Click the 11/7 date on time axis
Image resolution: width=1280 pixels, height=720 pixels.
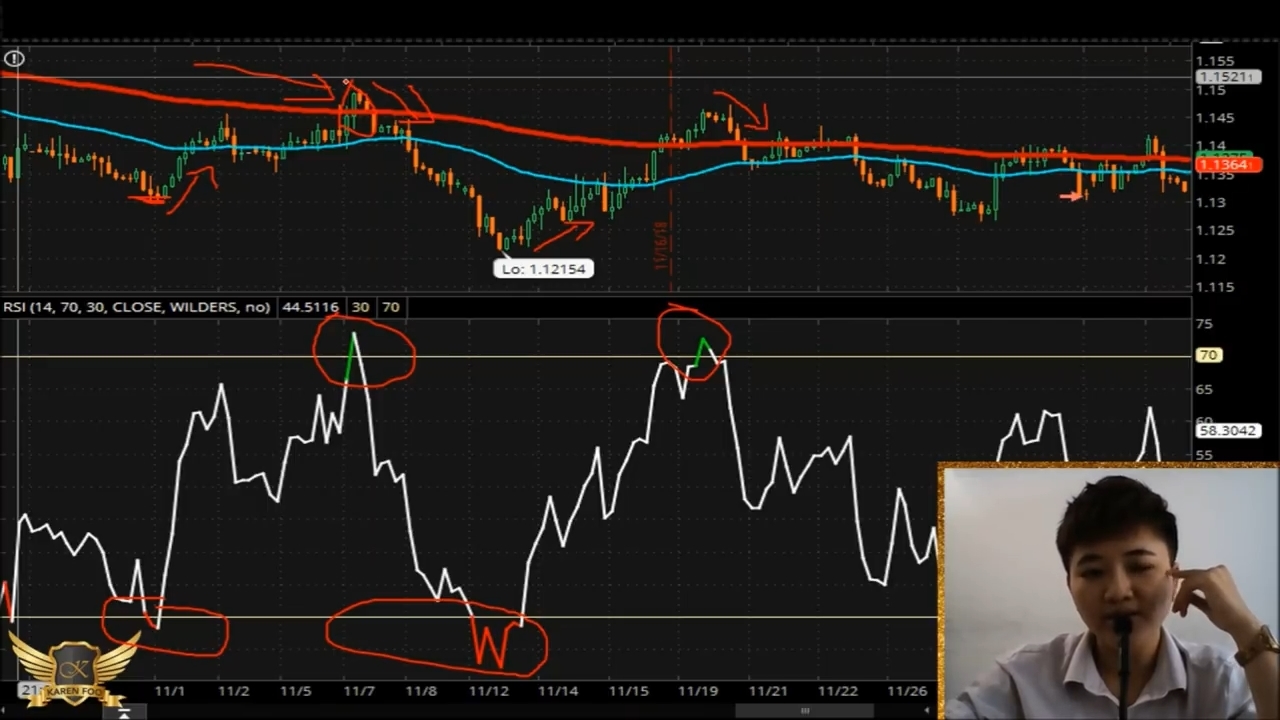pyautogui.click(x=358, y=691)
